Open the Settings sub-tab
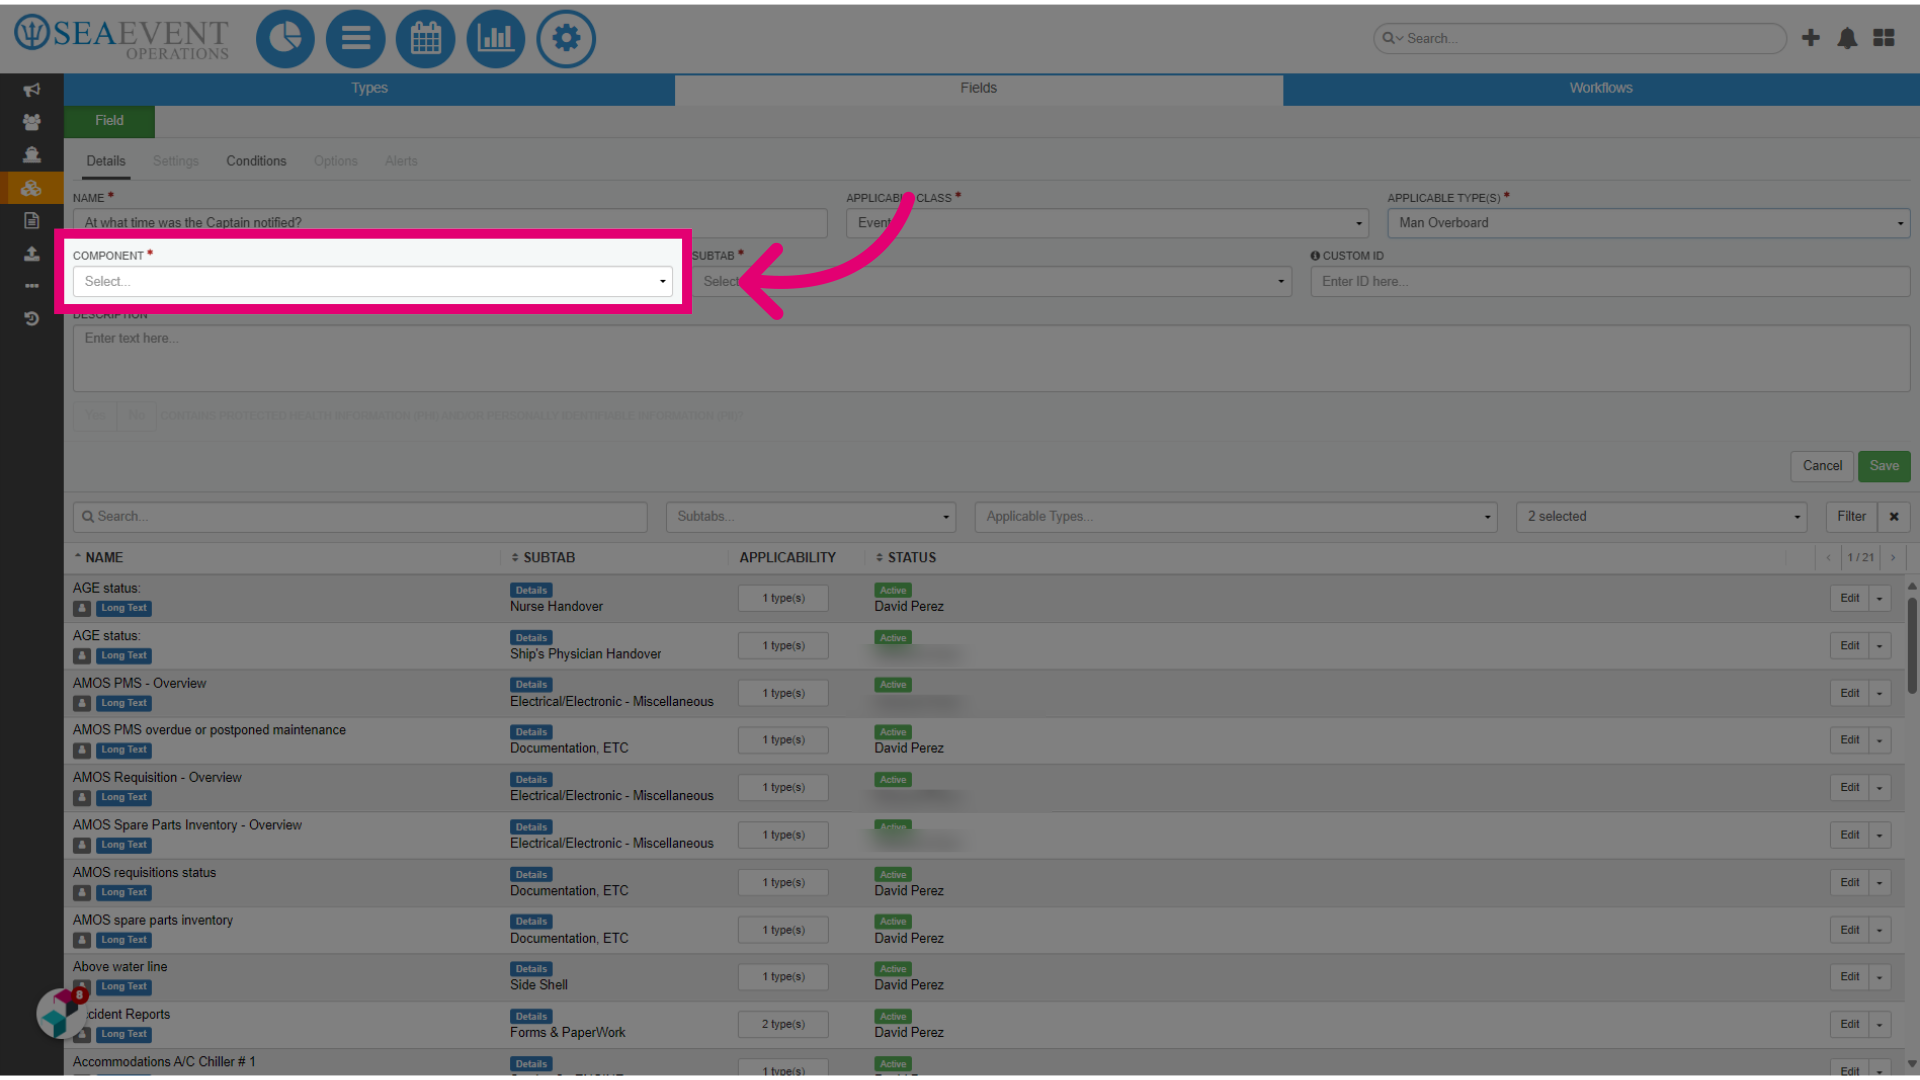Image resolution: width=1920 pixels, height=1080 pixels. point(176,161)
